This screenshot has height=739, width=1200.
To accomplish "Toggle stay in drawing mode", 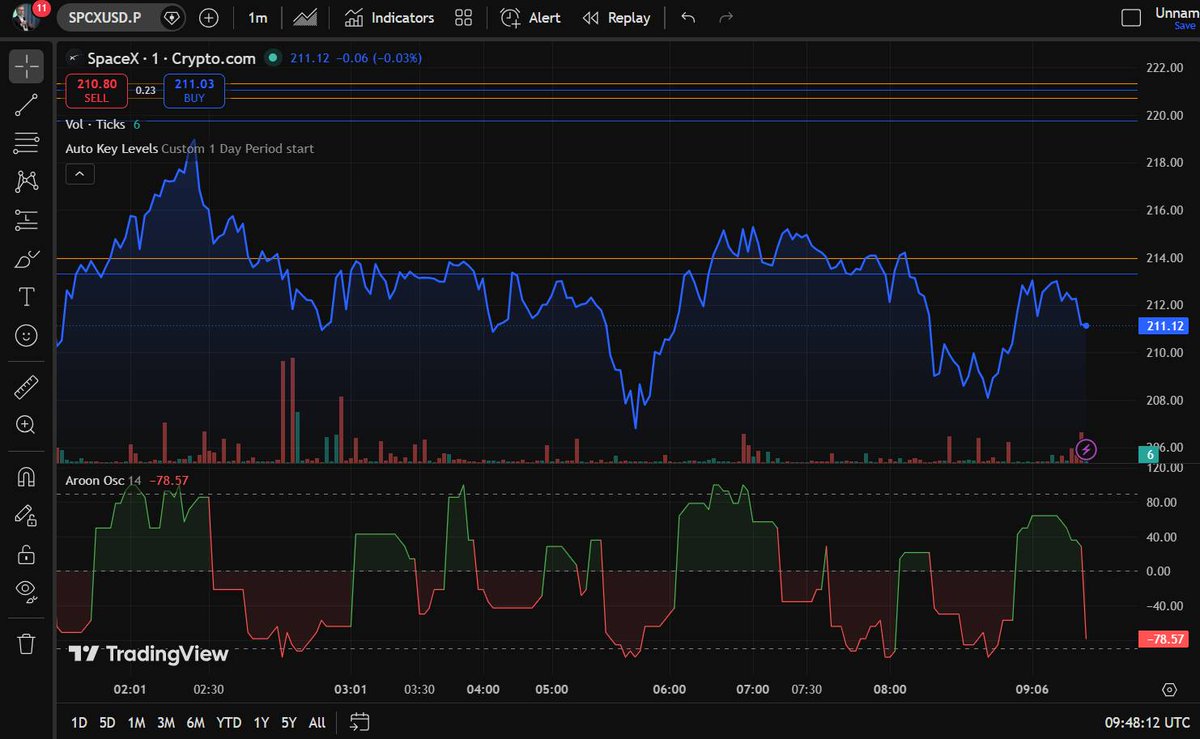I will (26, 515).
